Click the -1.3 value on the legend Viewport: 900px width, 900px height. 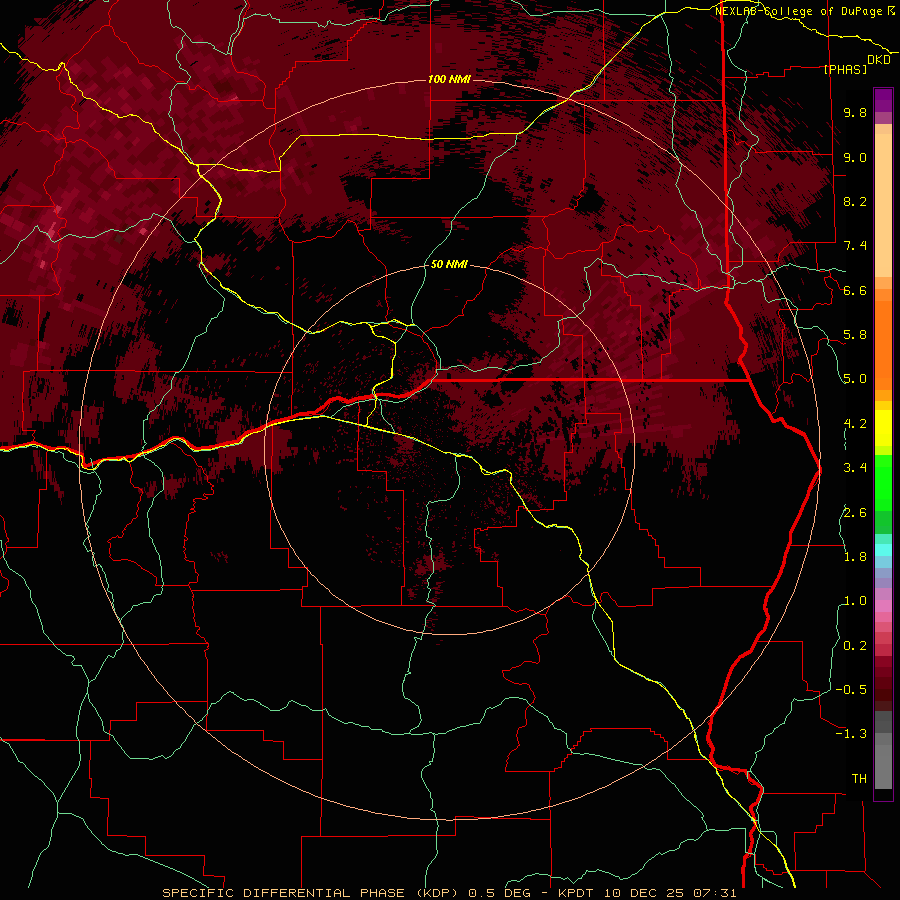point(851,734)
